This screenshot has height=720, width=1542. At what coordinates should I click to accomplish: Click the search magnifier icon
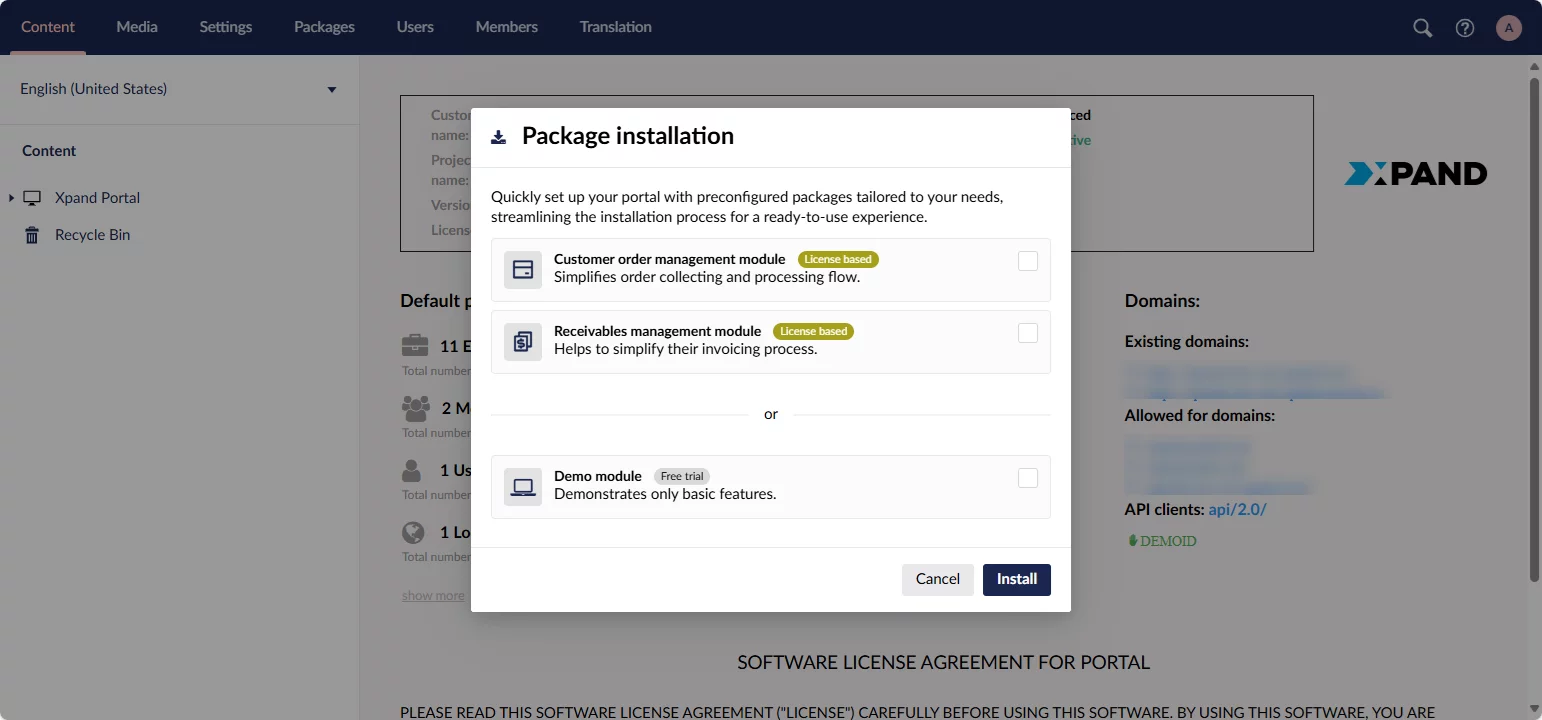[1422, 28]
